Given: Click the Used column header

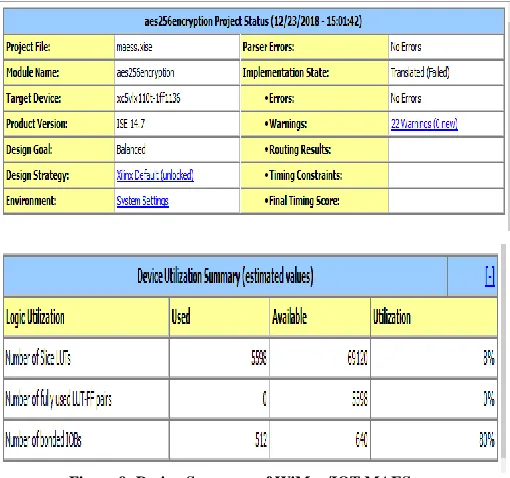Looking at the screenshot, I should tap(219, 317).
